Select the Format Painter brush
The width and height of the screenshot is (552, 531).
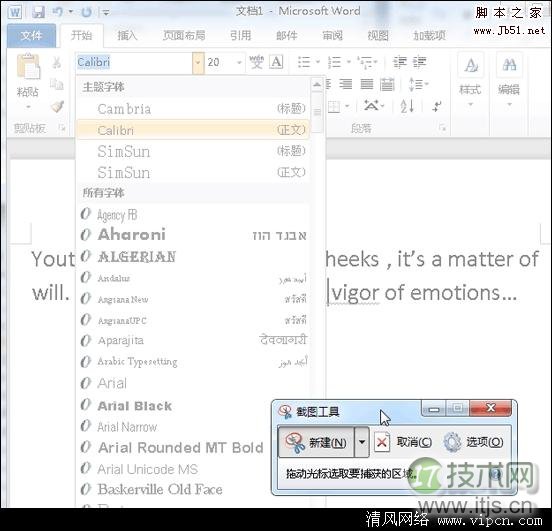(x=57, y=106)
